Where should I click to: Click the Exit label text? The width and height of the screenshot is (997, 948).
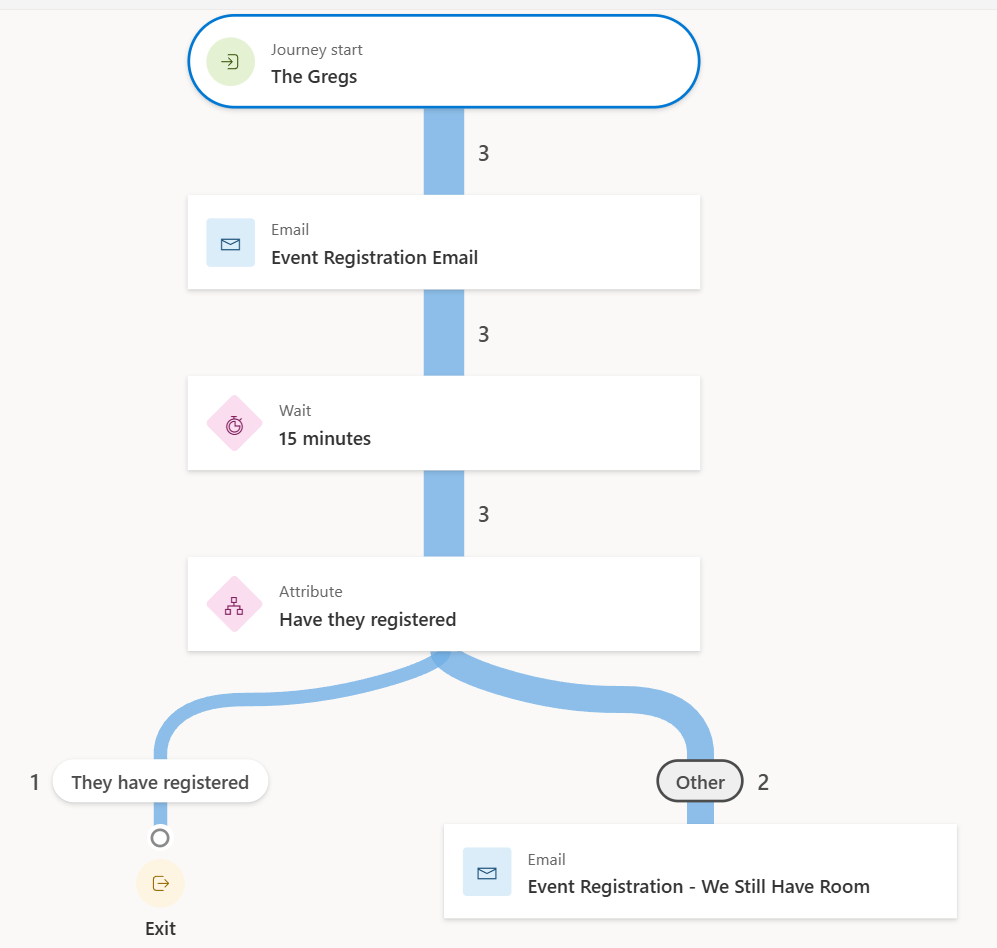click(x=160, y=929)
